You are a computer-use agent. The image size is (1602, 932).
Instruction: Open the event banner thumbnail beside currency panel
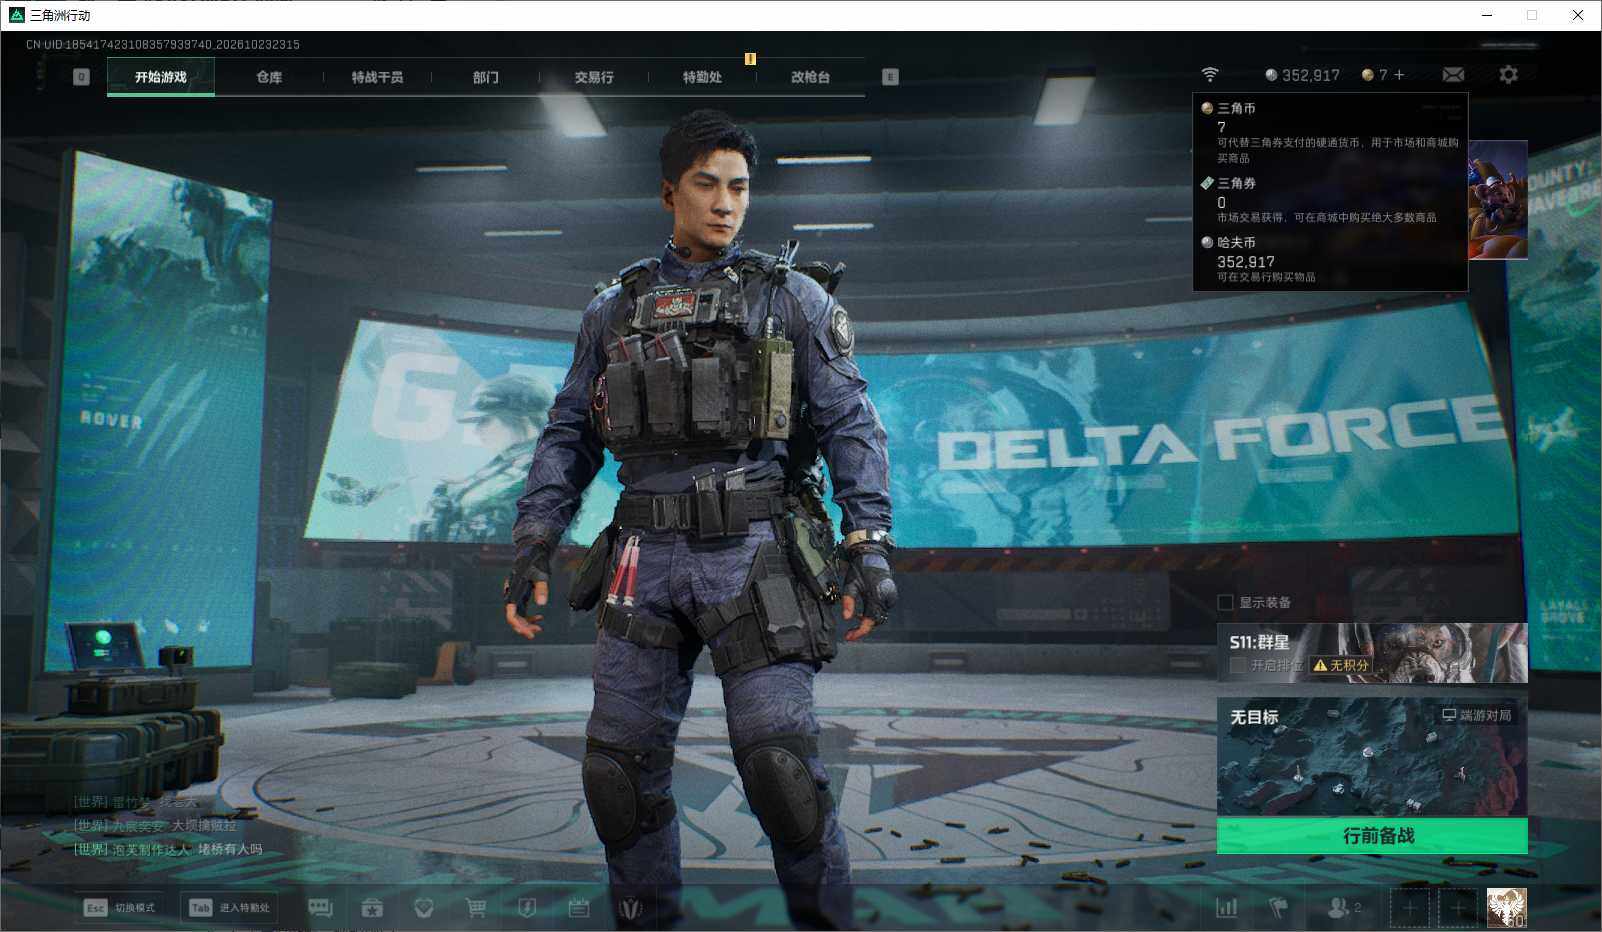[x=1498, y=200]
